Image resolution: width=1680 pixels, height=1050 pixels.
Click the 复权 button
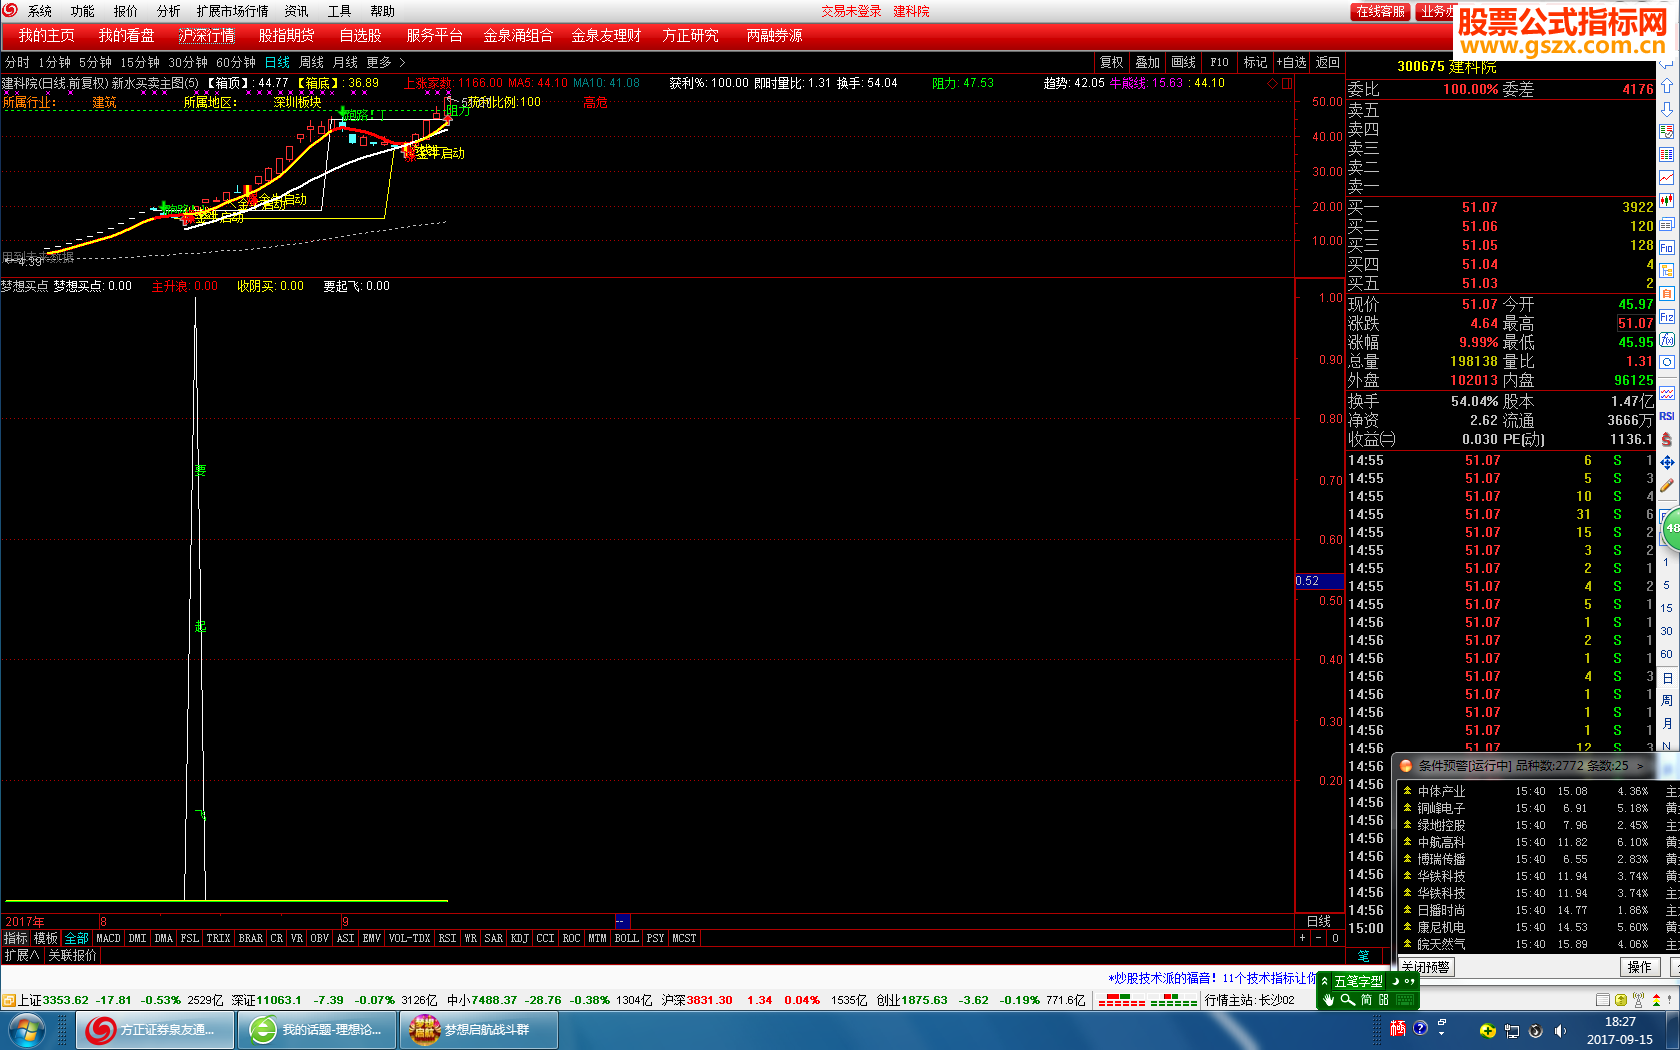click(x=1111, y=62)
